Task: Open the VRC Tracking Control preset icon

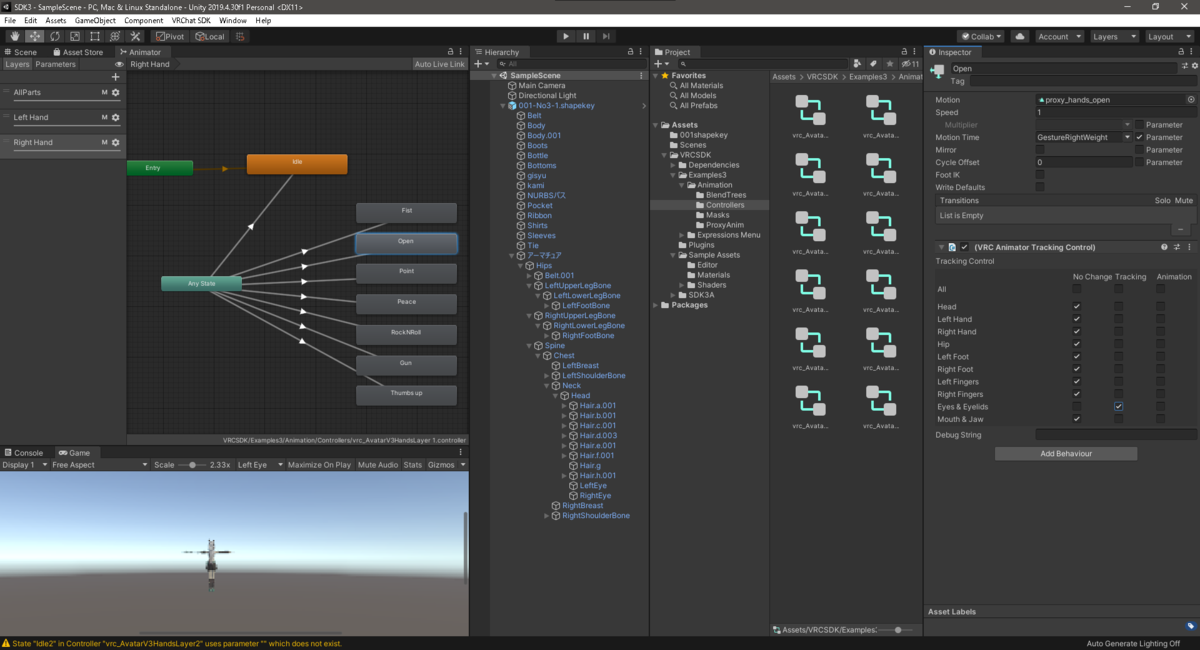Action: [x=1177, y=247]
